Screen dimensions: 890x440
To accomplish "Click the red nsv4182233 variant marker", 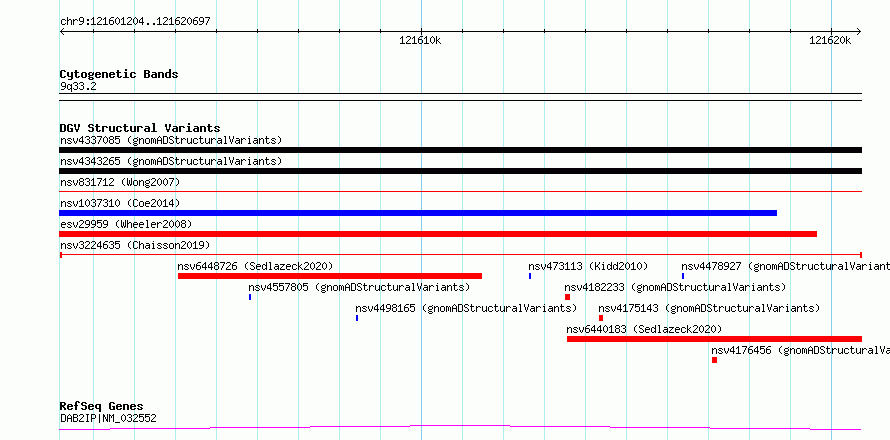I will pos(567,297).
